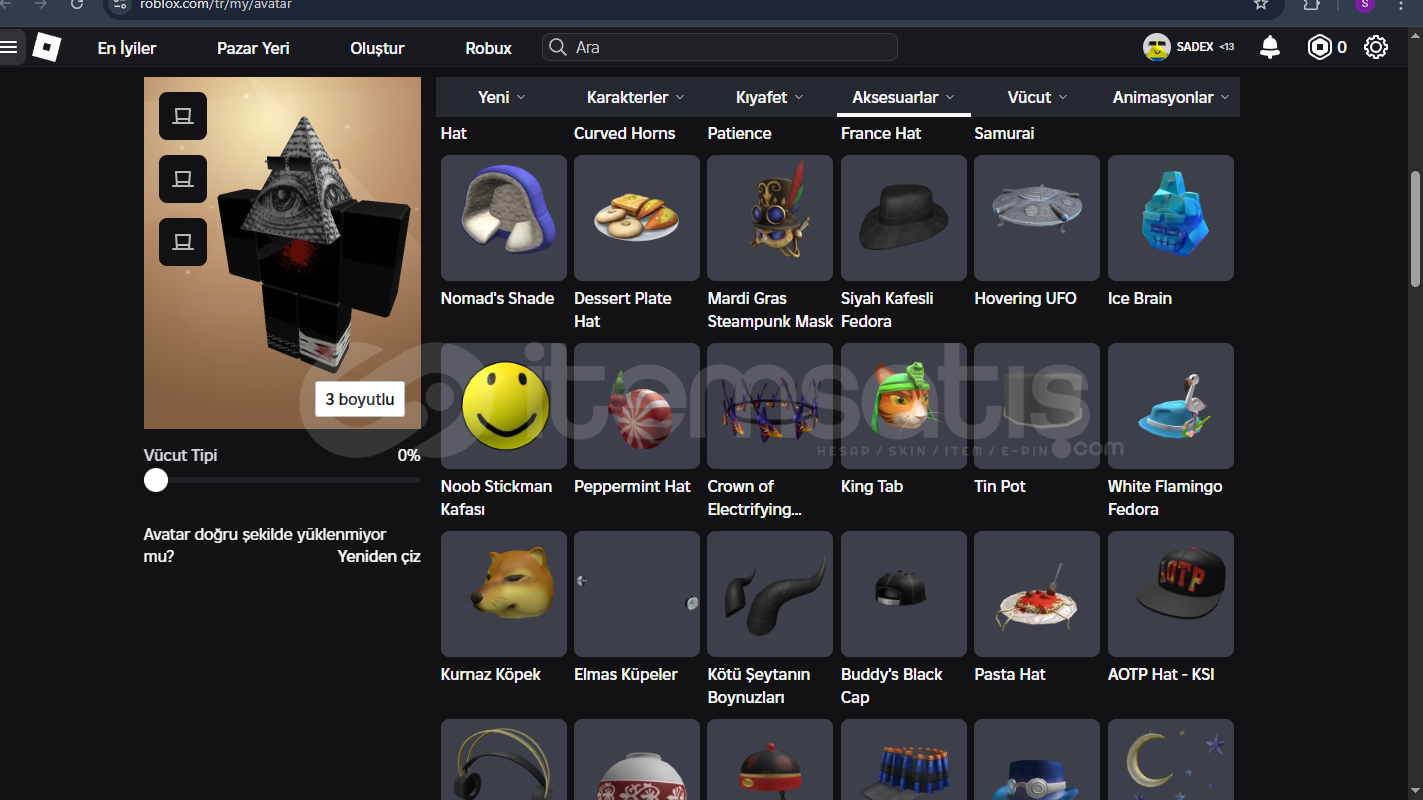This screenshot has width=1423, height=800.
Task: Click the search magnifier icon
Action: pyautogui.click(x=558, y=47)
